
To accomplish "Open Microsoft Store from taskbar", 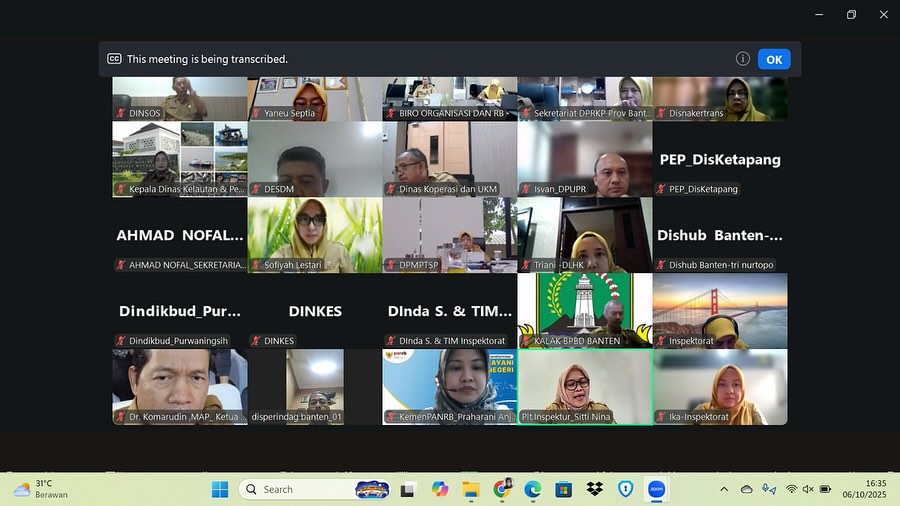I will [x=564, y=489].
